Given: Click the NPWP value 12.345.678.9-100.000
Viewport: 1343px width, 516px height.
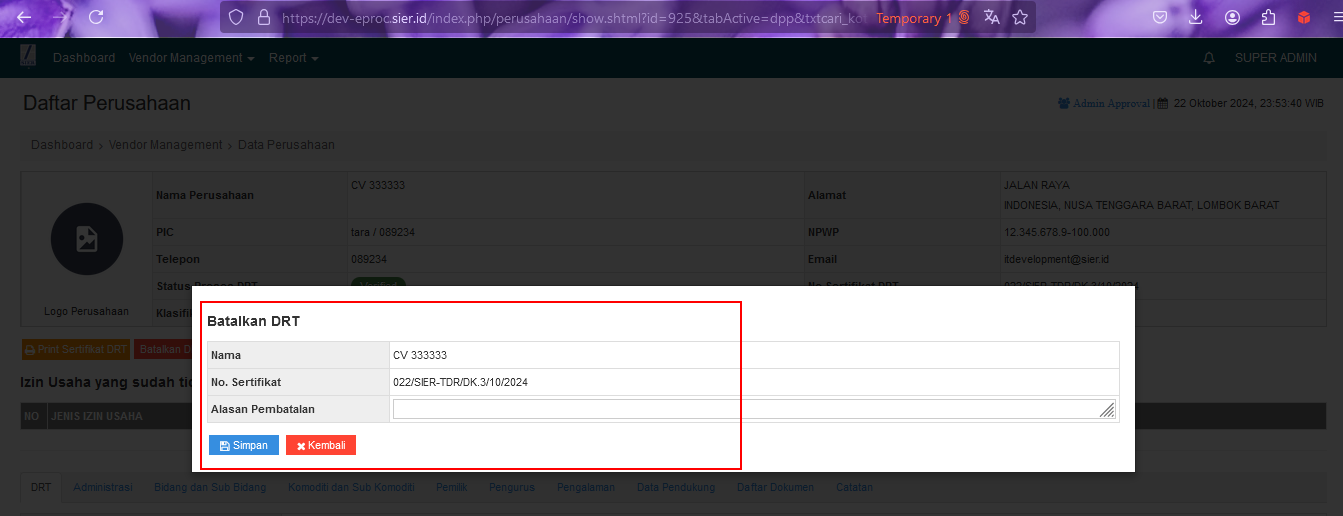Looking at the screenshot, I should pyautogui.click(x=1057, y=232).
